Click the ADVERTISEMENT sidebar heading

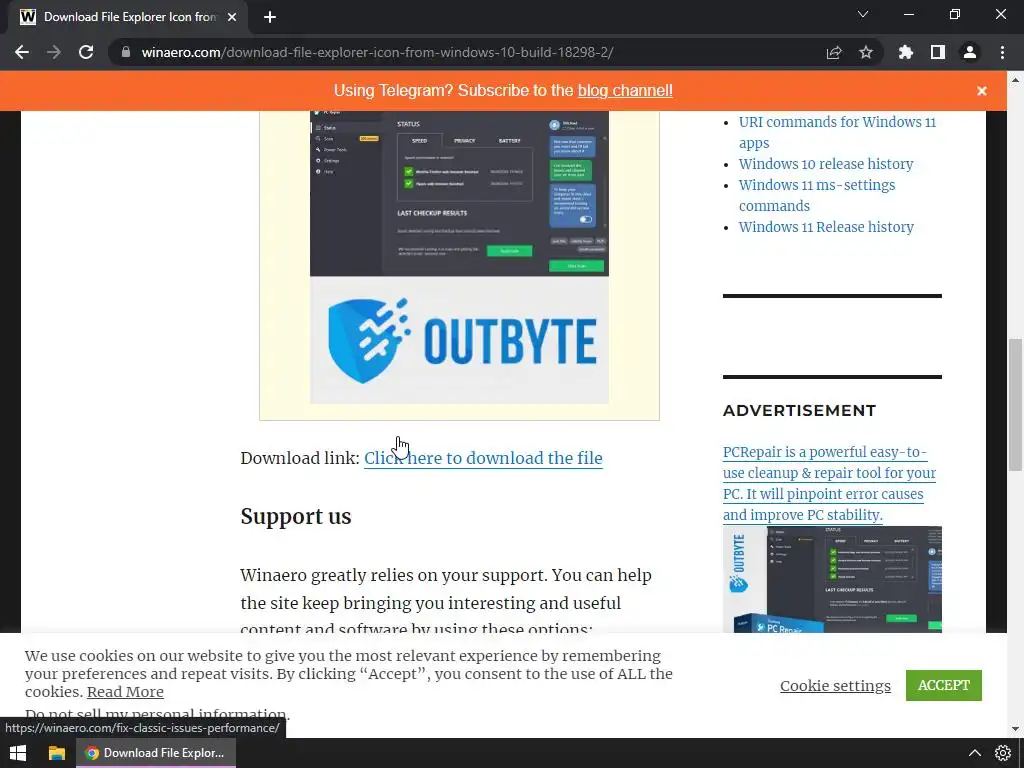pos(799,410)
